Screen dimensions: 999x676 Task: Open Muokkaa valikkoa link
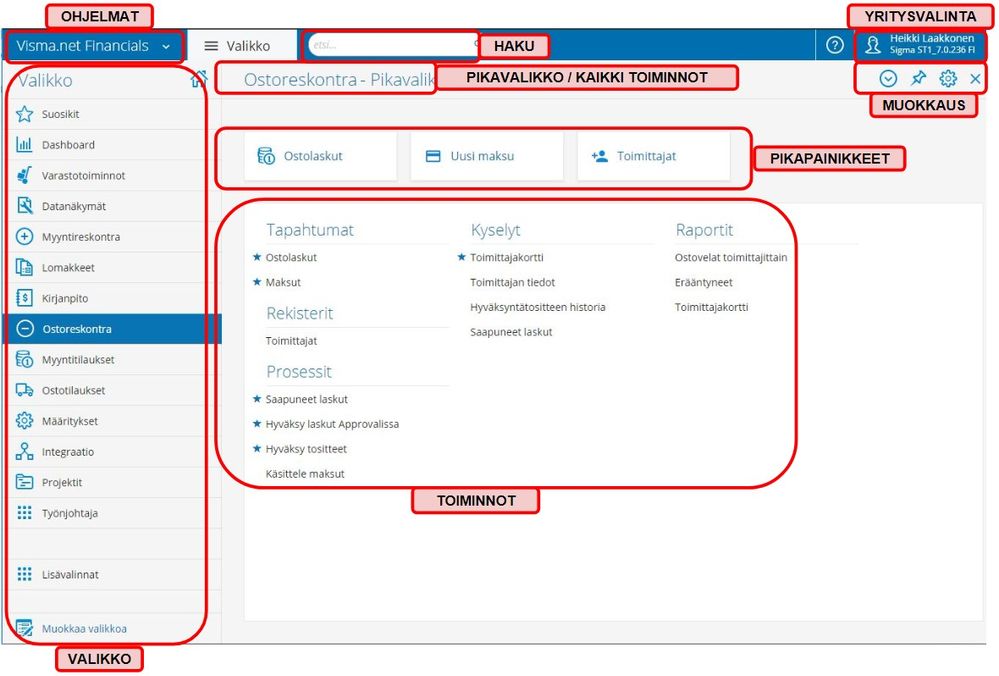click(x=84, y=628)
